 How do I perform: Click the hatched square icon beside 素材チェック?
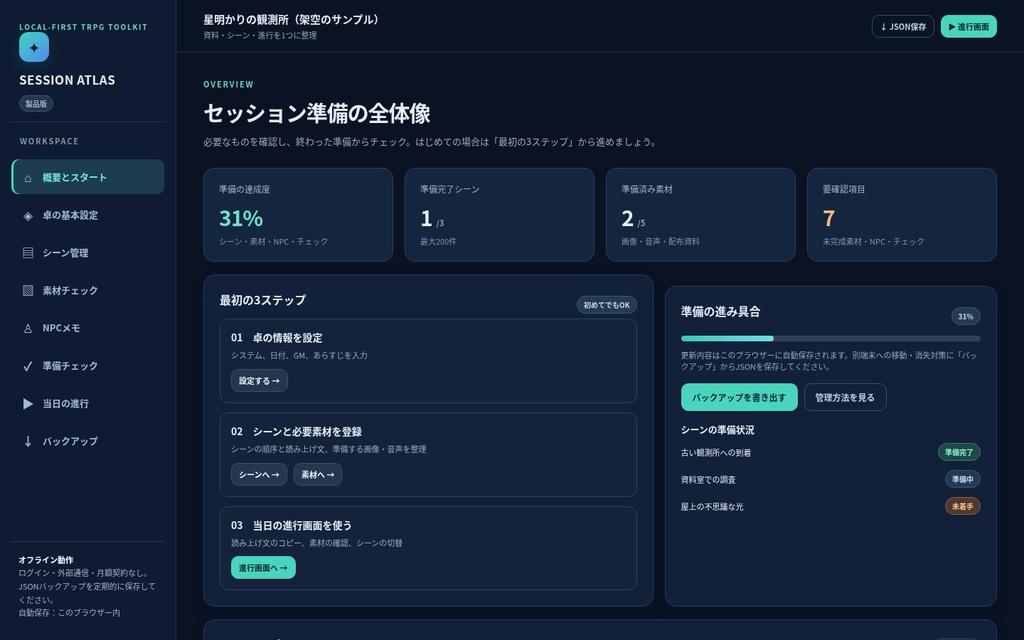28,291
